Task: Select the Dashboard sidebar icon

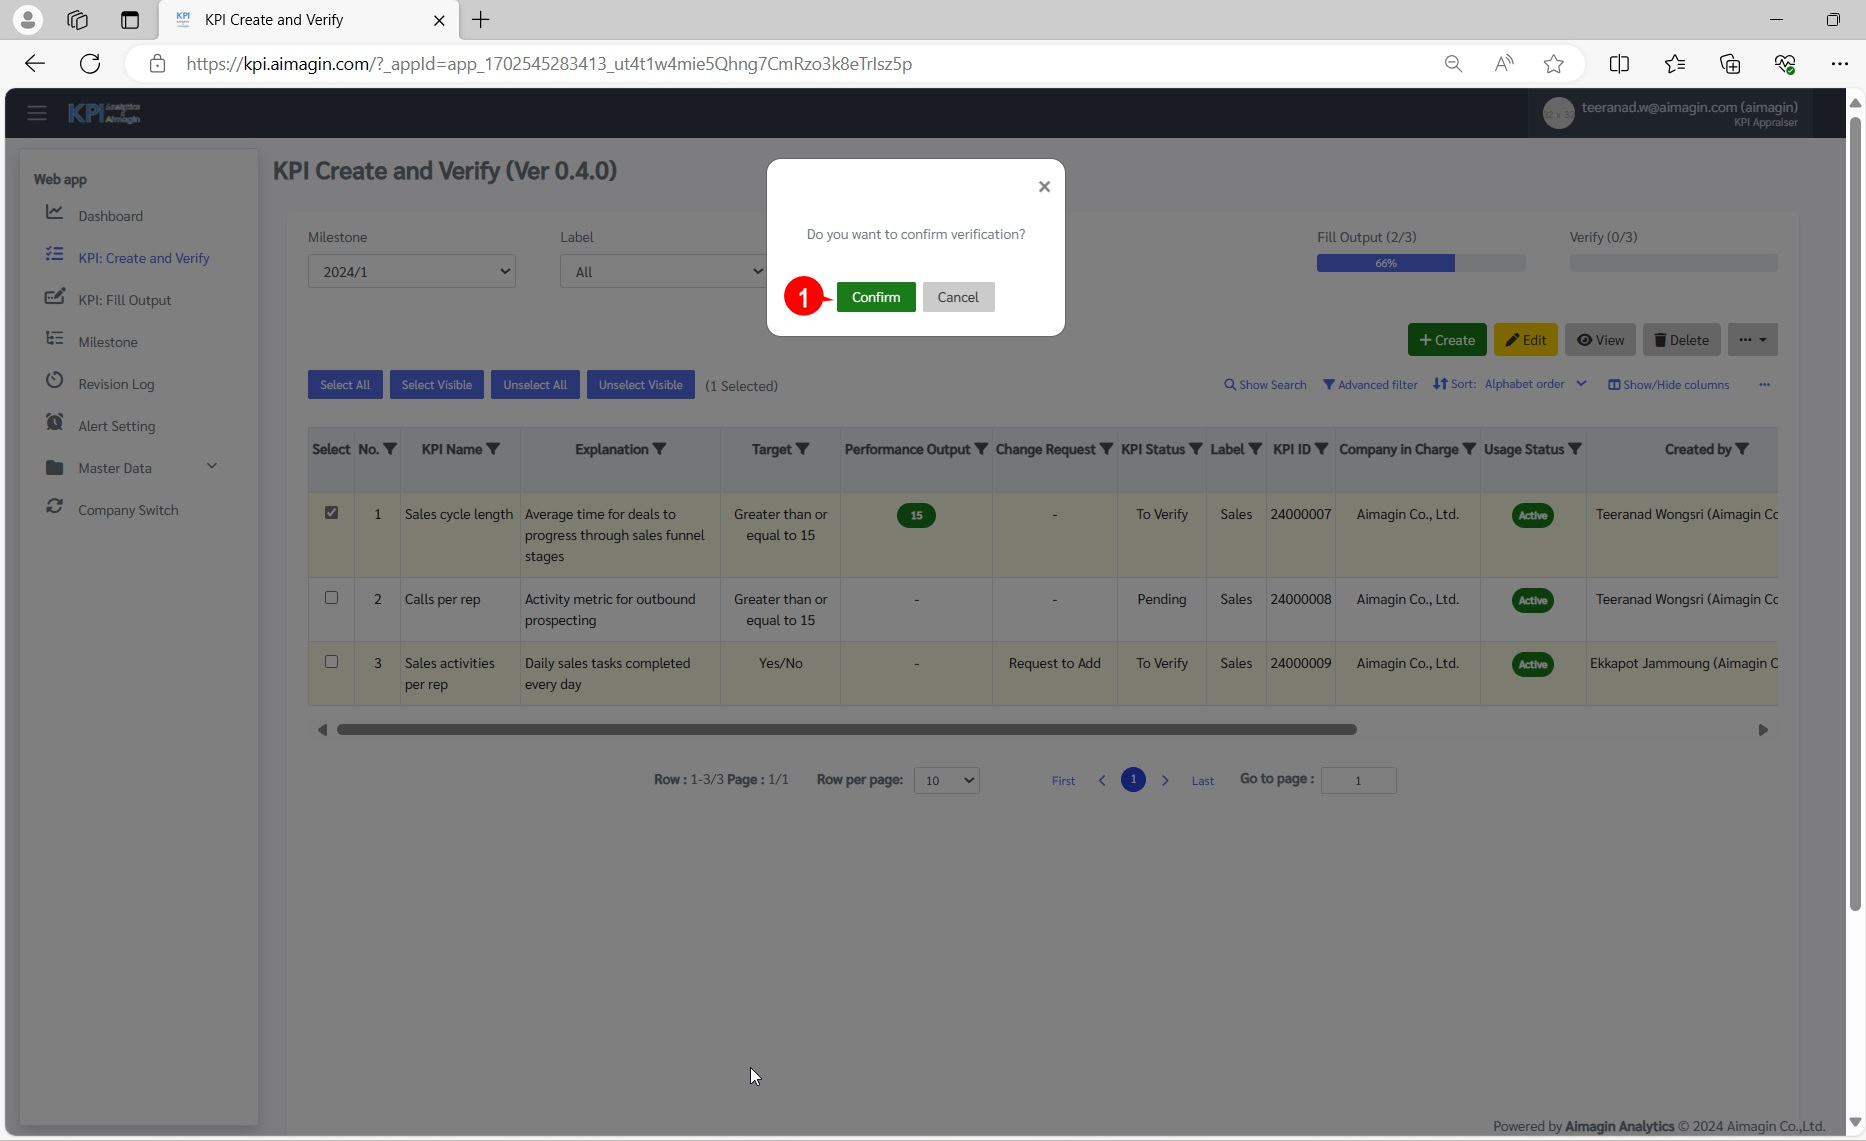Action: point(56,213)
